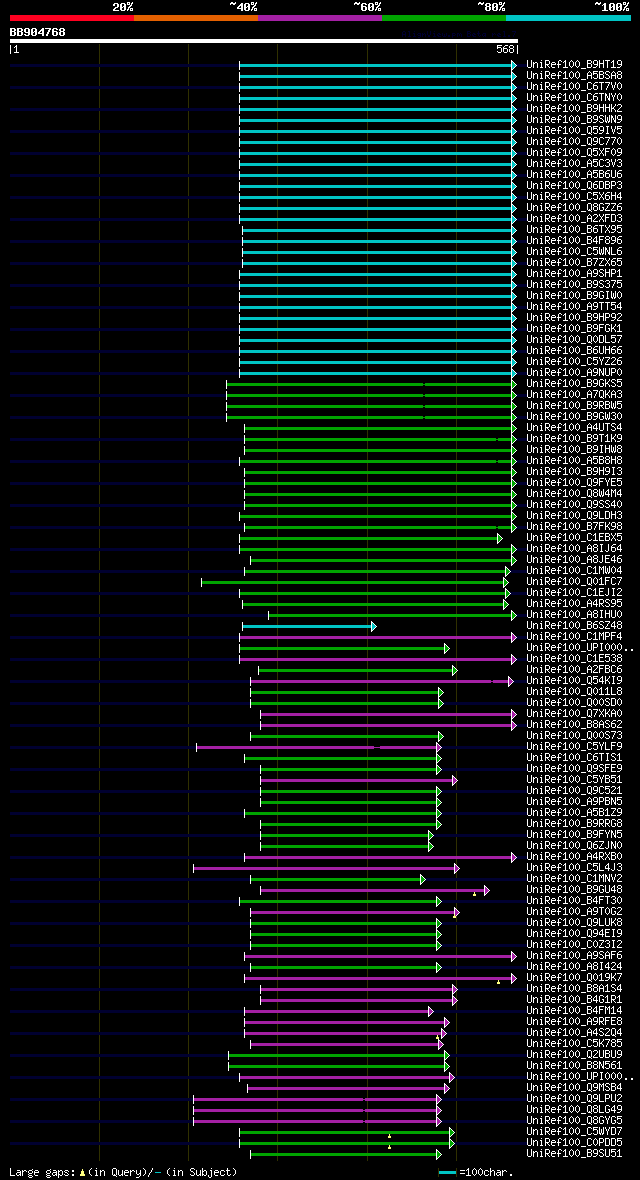Screen dimensions: 640x1180
Task: Click the red ~20% legend segment
Action: (72, 17)
